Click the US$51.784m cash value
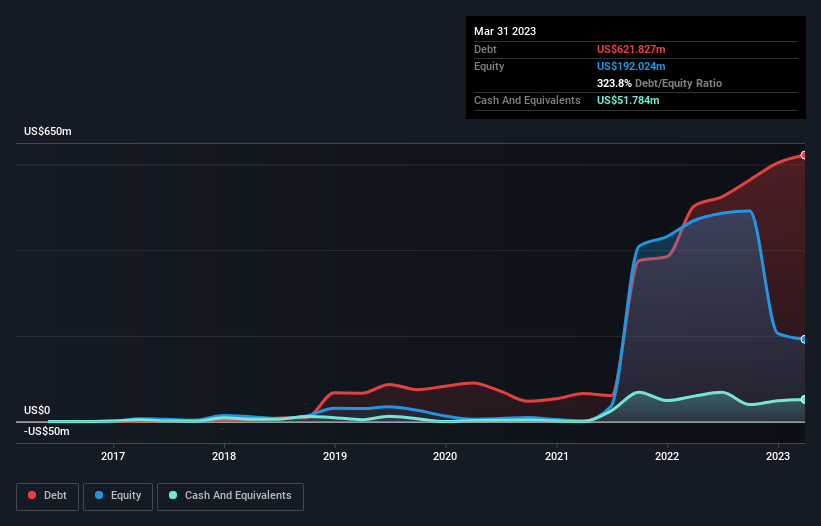 (x=628, y=100)
